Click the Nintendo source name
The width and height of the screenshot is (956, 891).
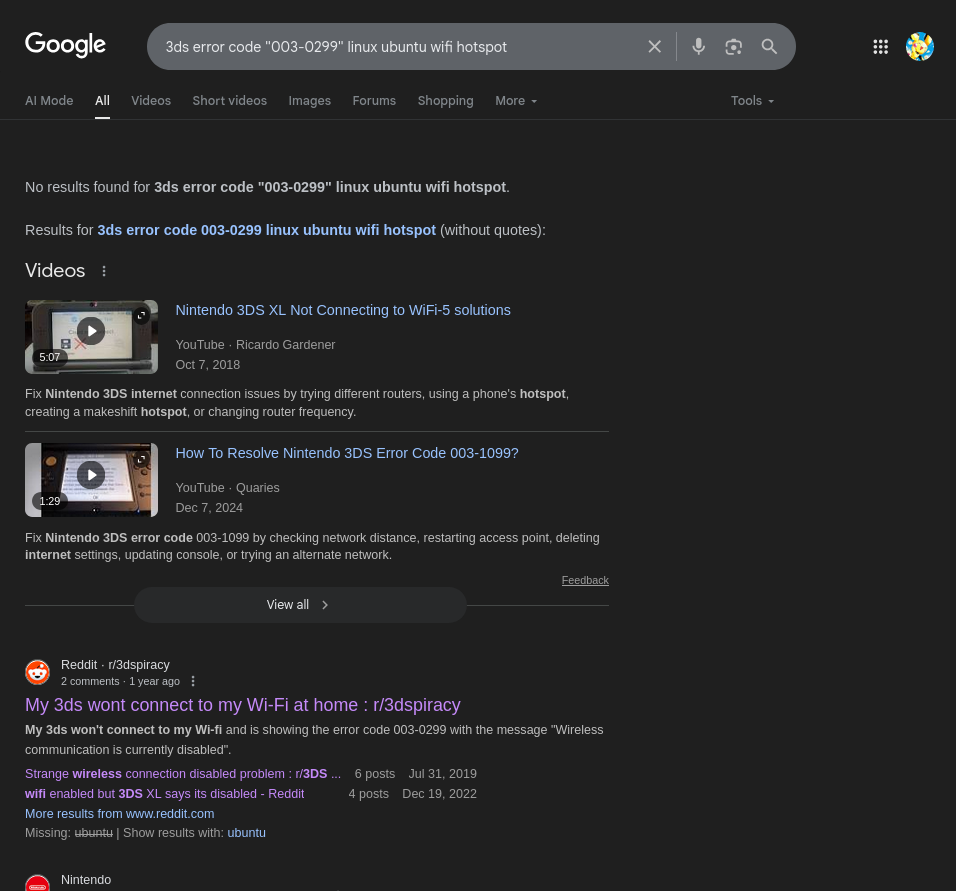(86, 879)
